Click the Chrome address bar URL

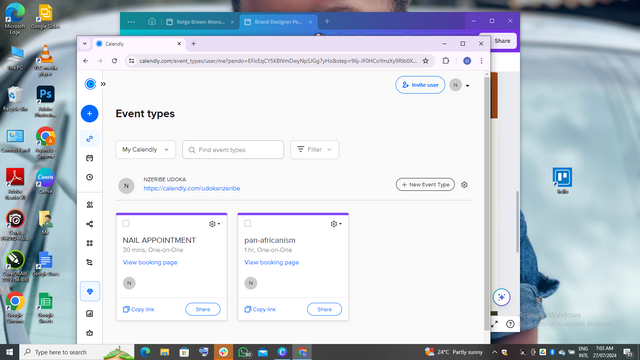pos(278,61)
